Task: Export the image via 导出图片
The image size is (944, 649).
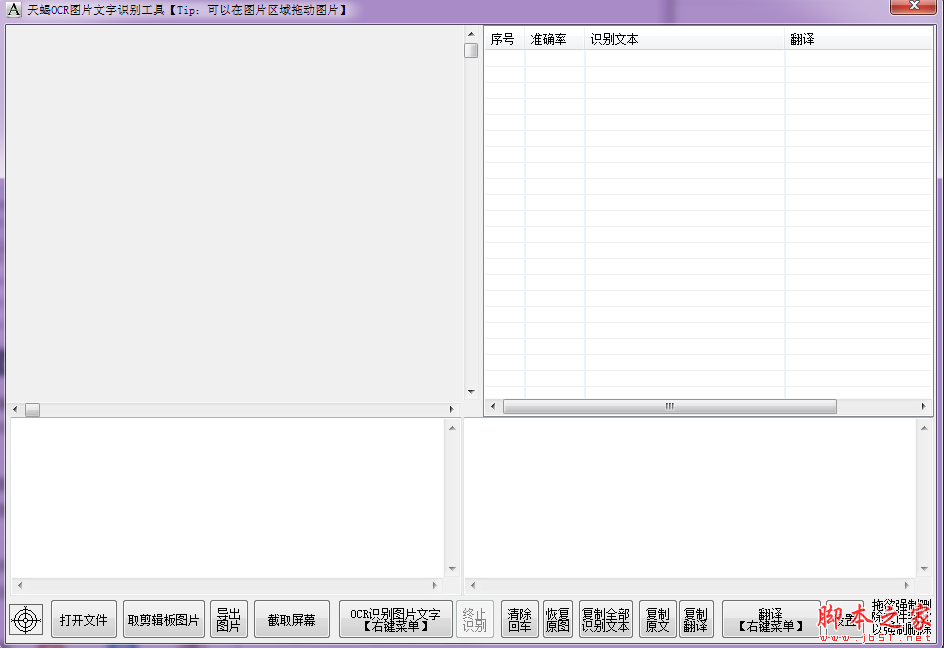Action: pyautogui.click(x=228, y=619)
